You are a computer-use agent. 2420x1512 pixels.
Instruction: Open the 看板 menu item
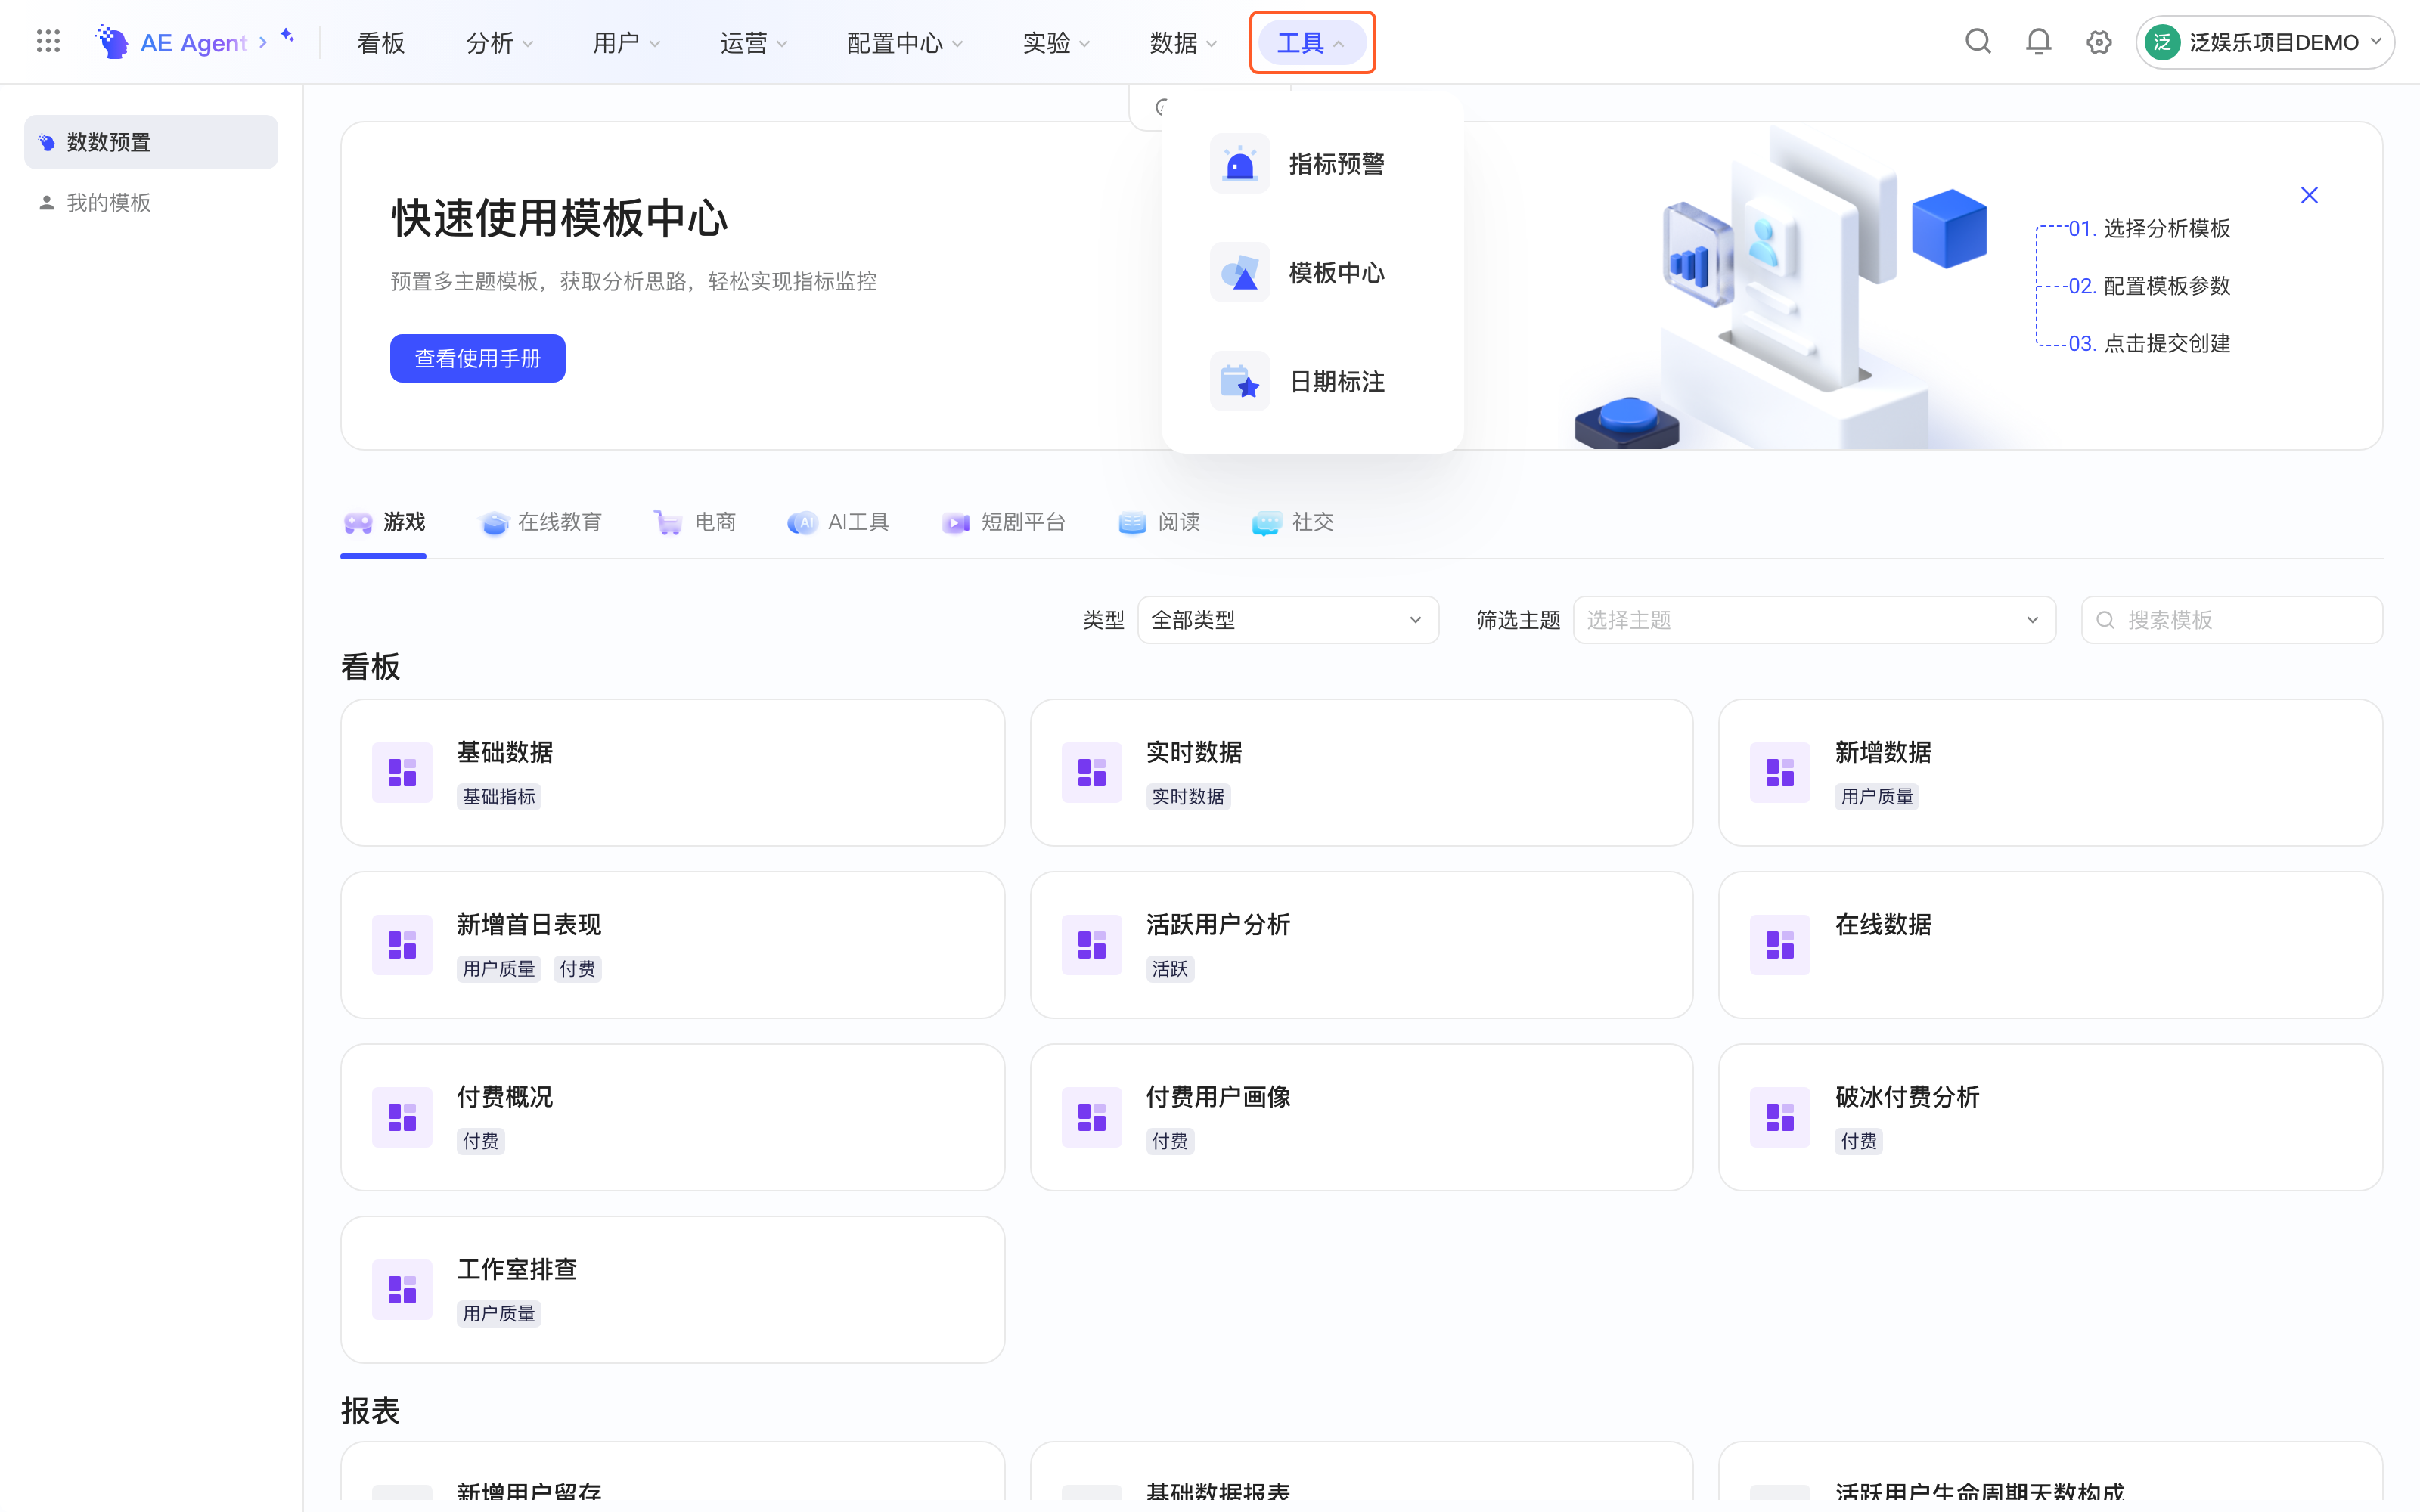point(381,43)
